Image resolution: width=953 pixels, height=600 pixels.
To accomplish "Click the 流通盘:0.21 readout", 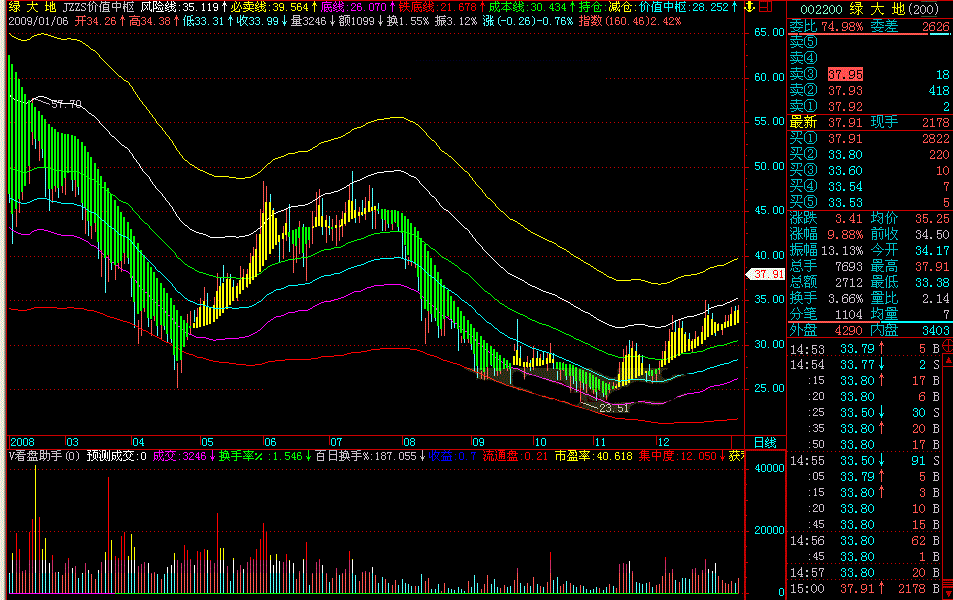I will pyautogui.click(x=515, y=456).
